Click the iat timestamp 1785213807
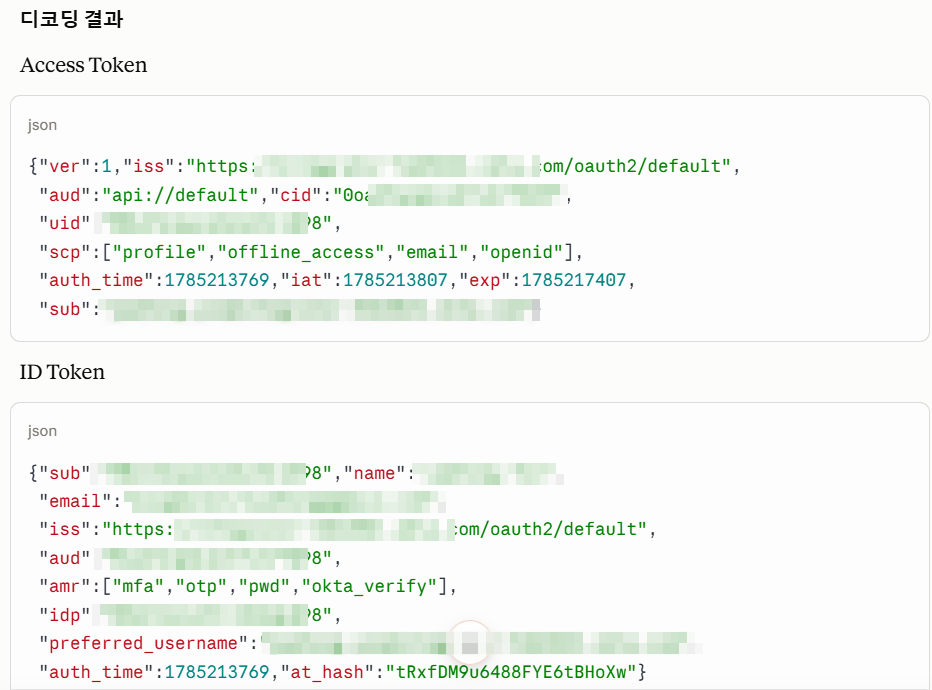This screenshot has width=932, height=690. click(395, 280)
